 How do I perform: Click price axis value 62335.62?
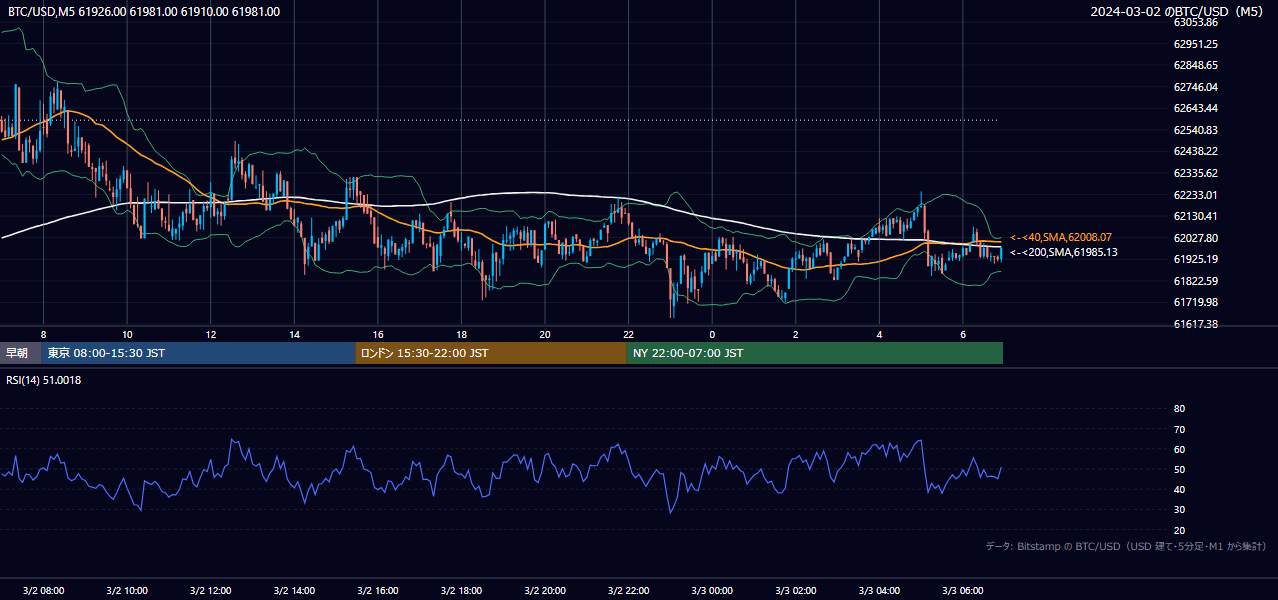coord(1195,173)
